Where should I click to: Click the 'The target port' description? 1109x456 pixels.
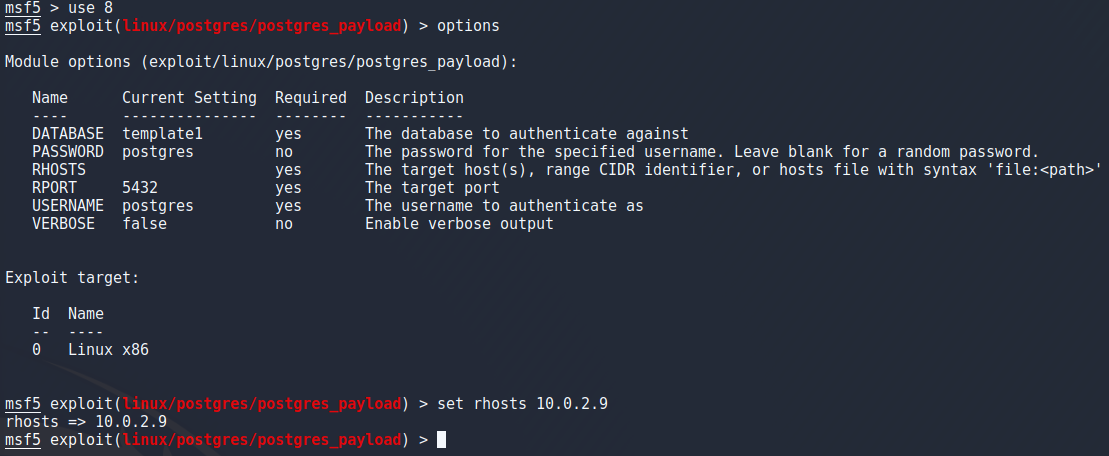tap(432, 188)
